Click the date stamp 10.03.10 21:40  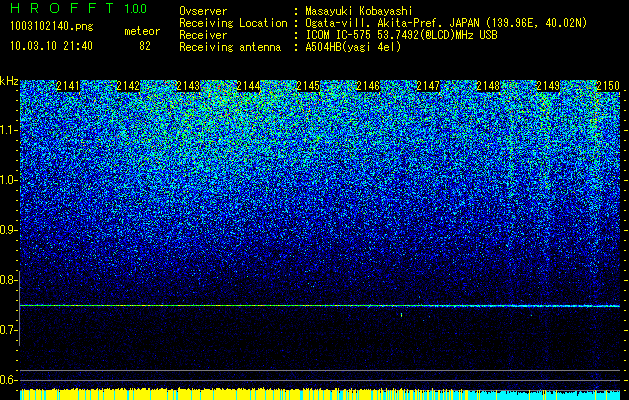tap(51, 46)
